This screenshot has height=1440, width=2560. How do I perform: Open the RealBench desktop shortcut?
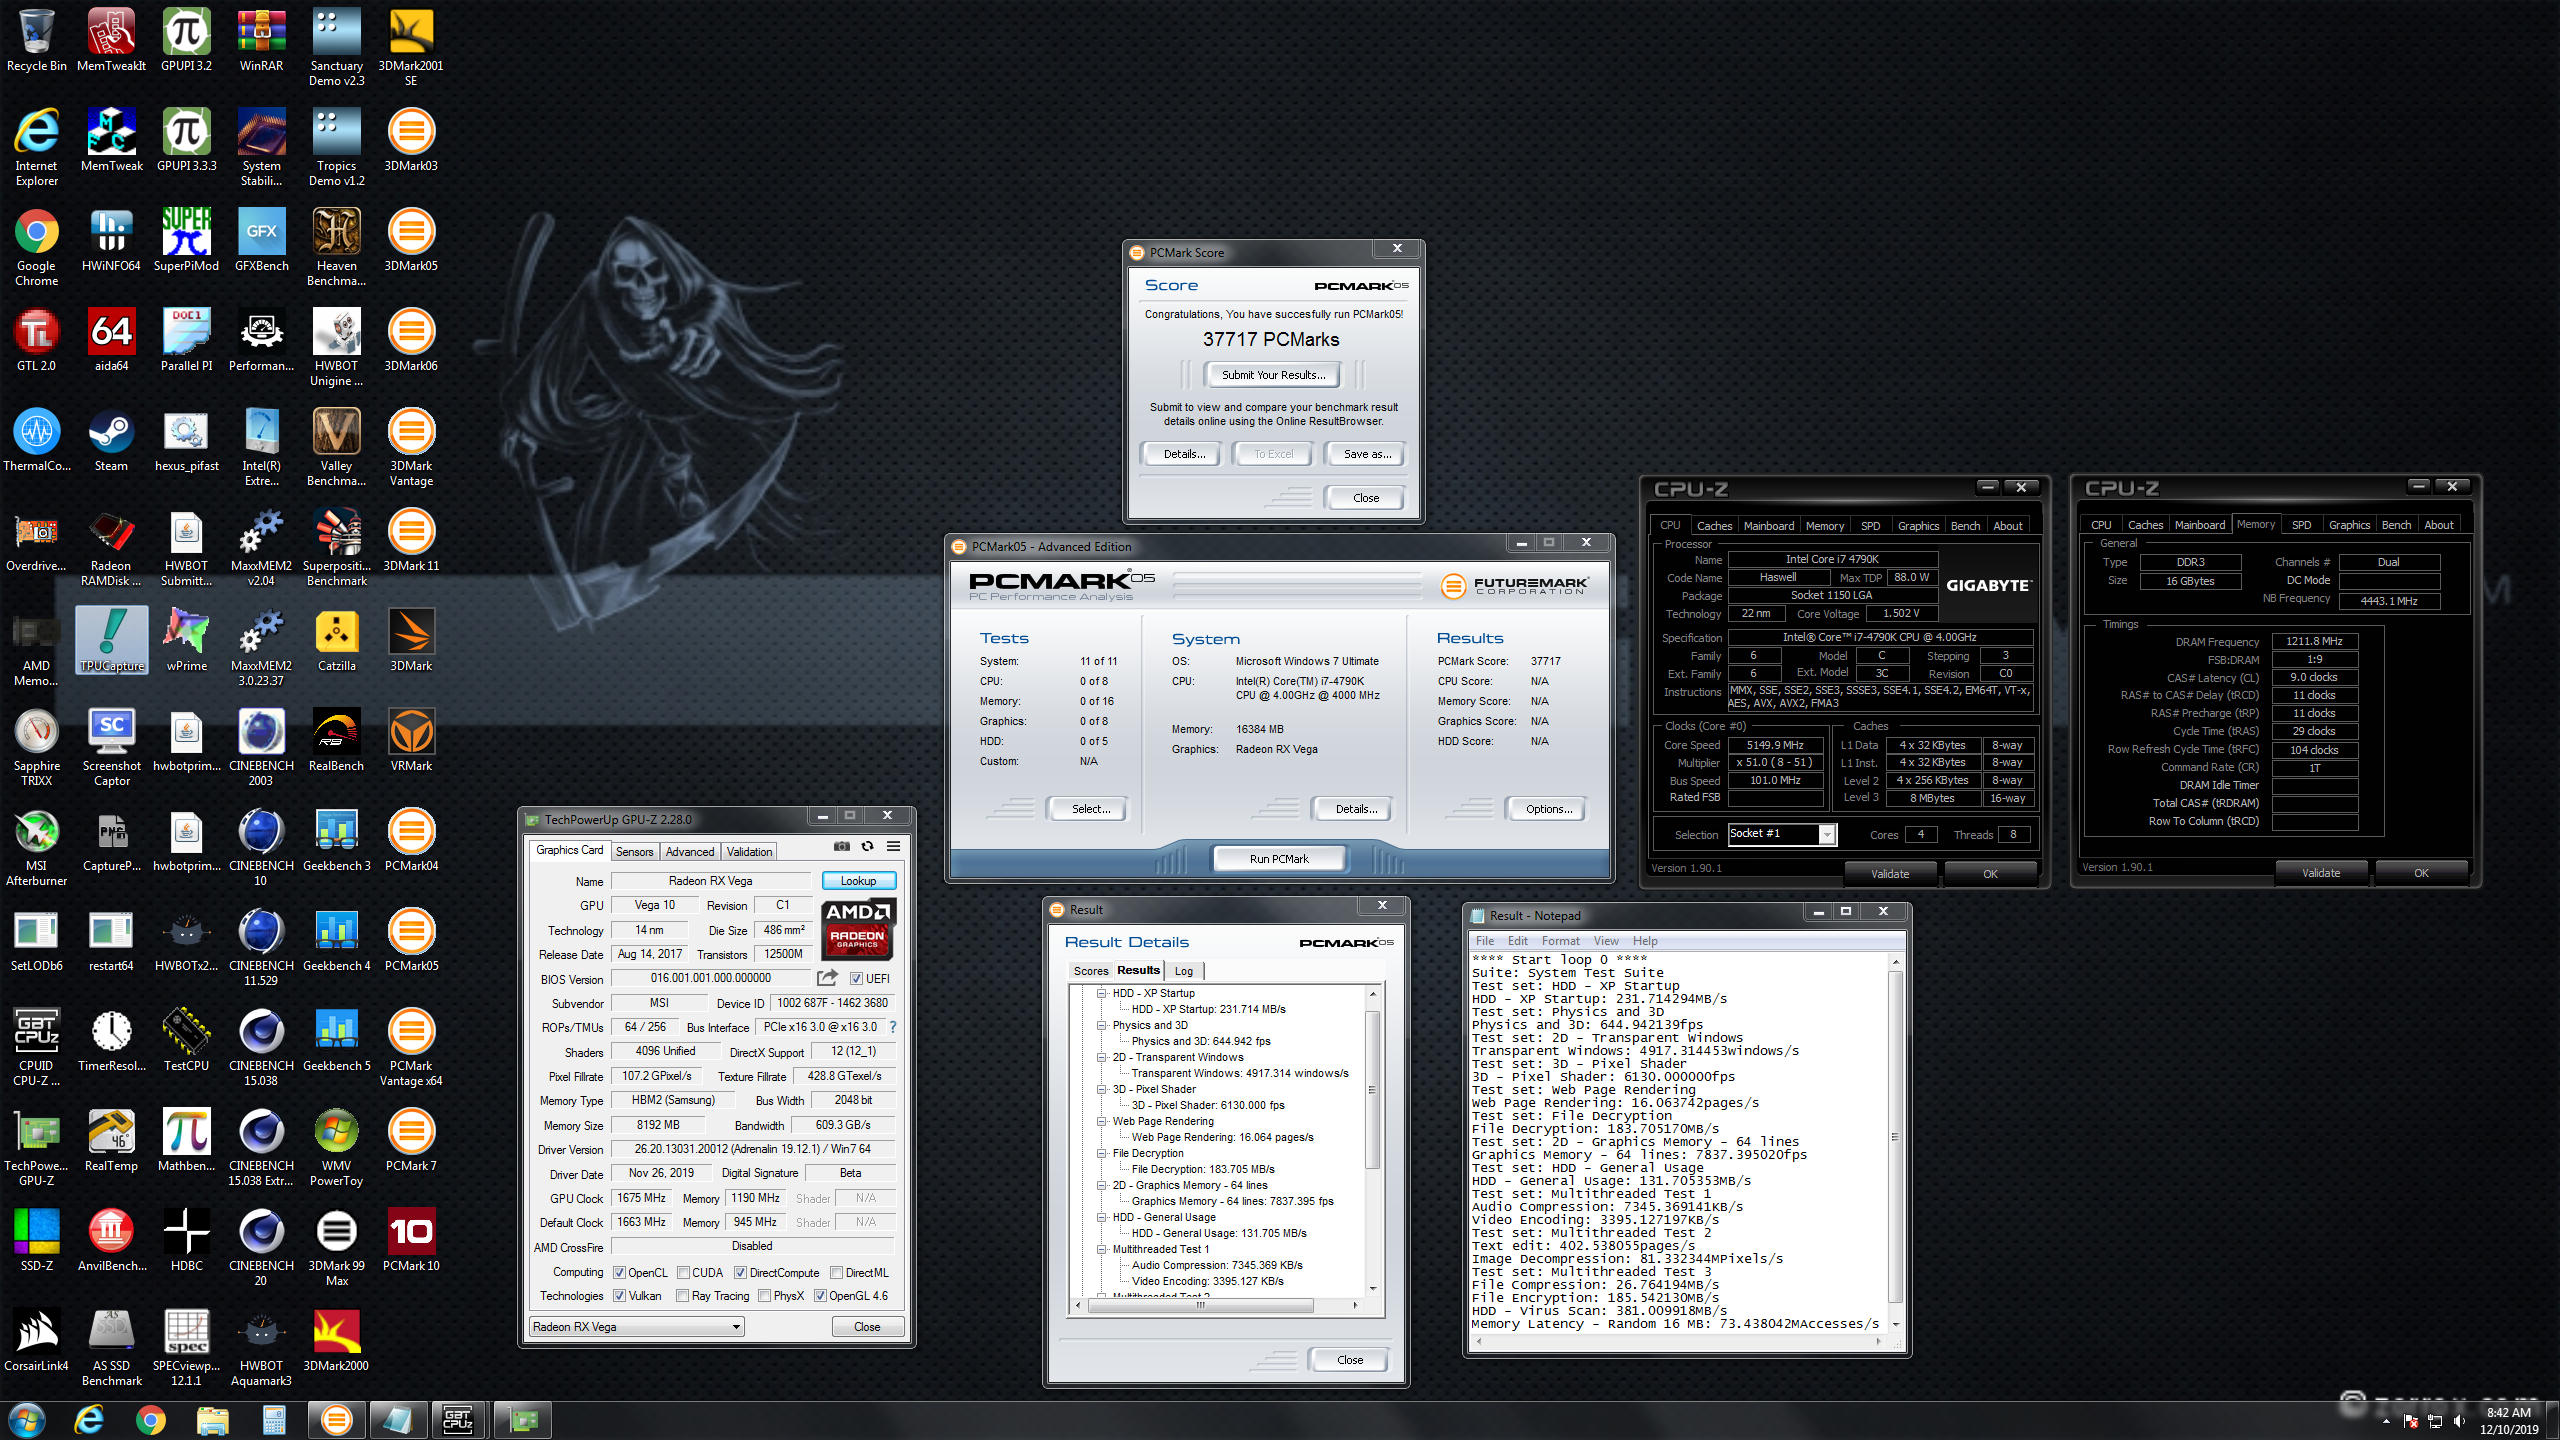(x=336, y=742)
